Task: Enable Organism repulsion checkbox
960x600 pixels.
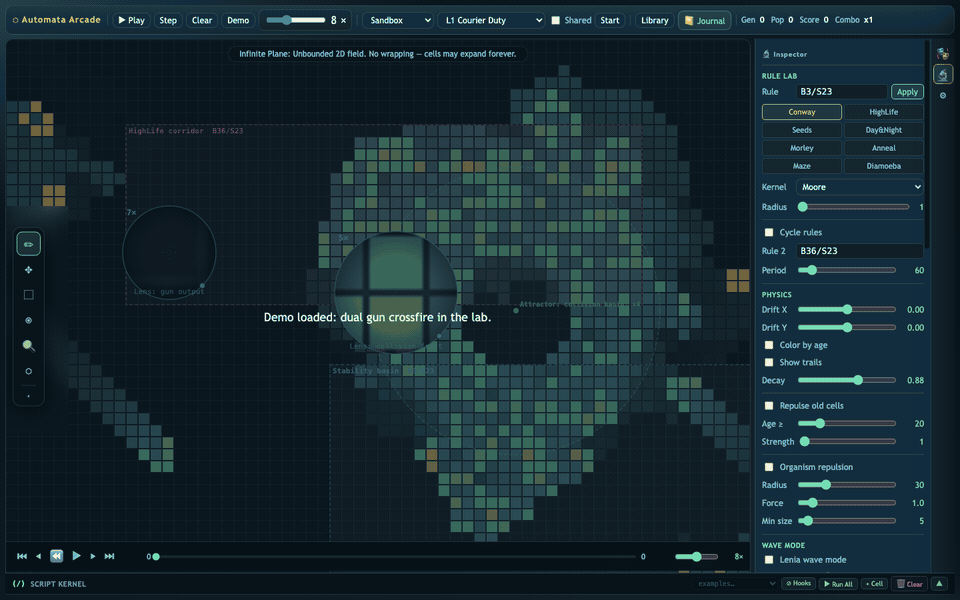Action: (x=769, y=467)
